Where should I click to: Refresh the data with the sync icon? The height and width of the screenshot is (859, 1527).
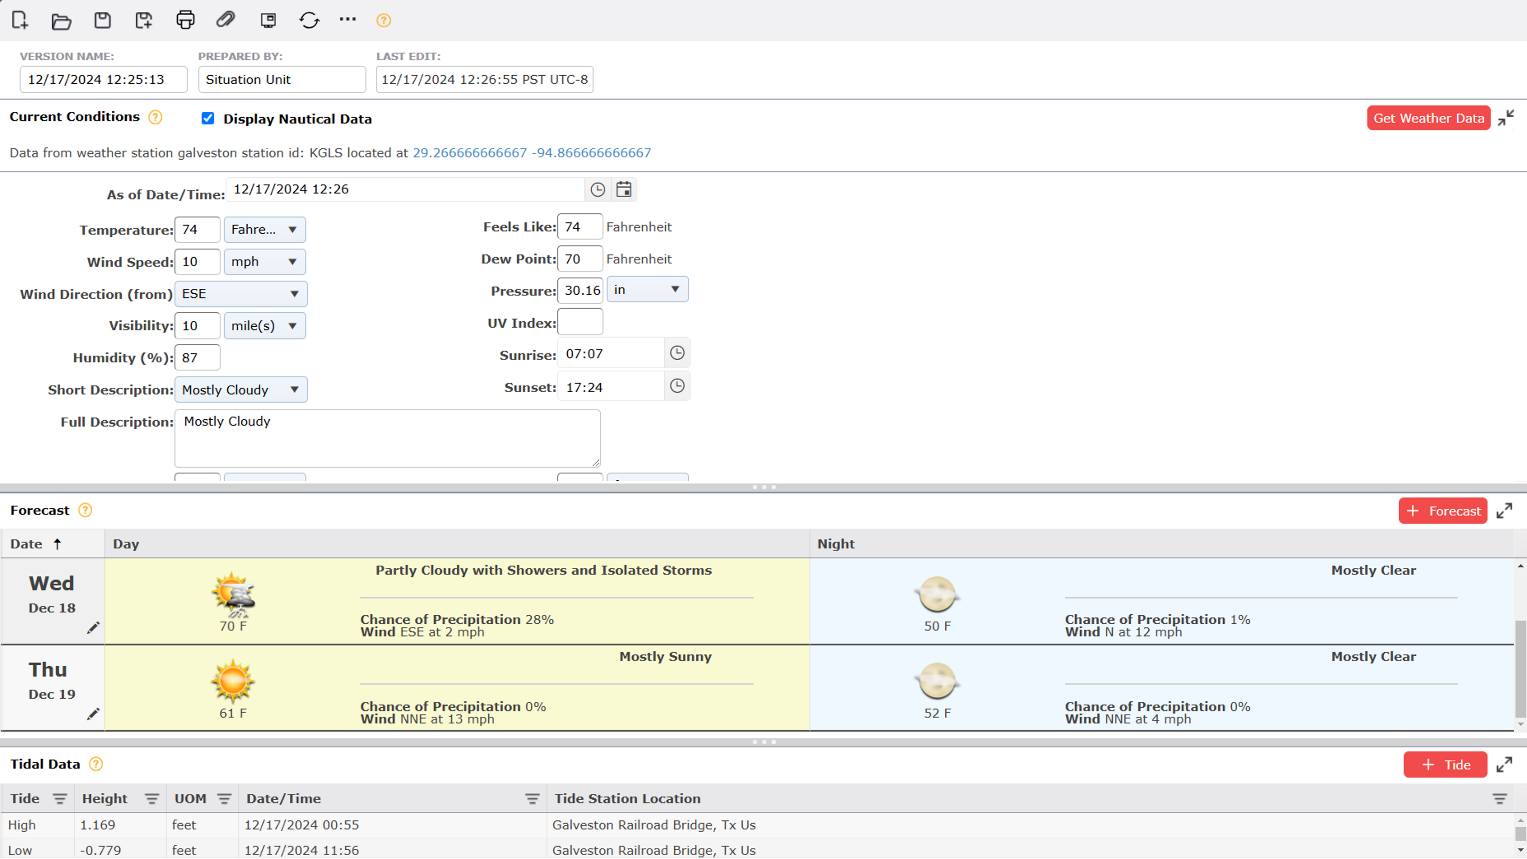tap(308, 20)
